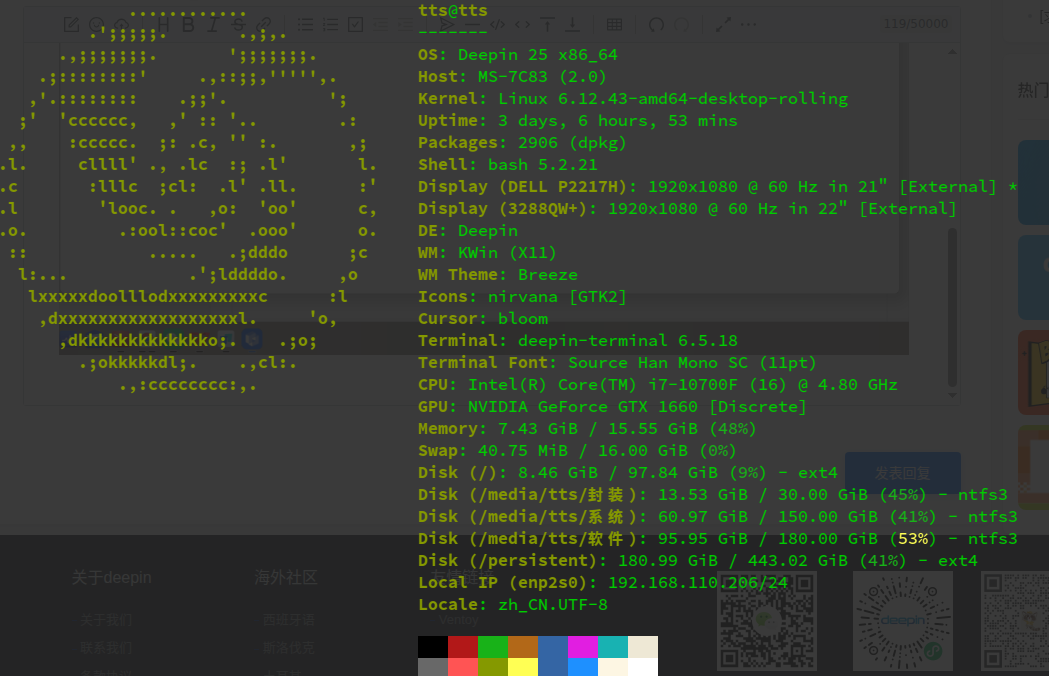The height and width of the screenshot is (676, 1049).
Task: Click the "OS: Deepin 25 x86_64" line
Action: point(518,55)
